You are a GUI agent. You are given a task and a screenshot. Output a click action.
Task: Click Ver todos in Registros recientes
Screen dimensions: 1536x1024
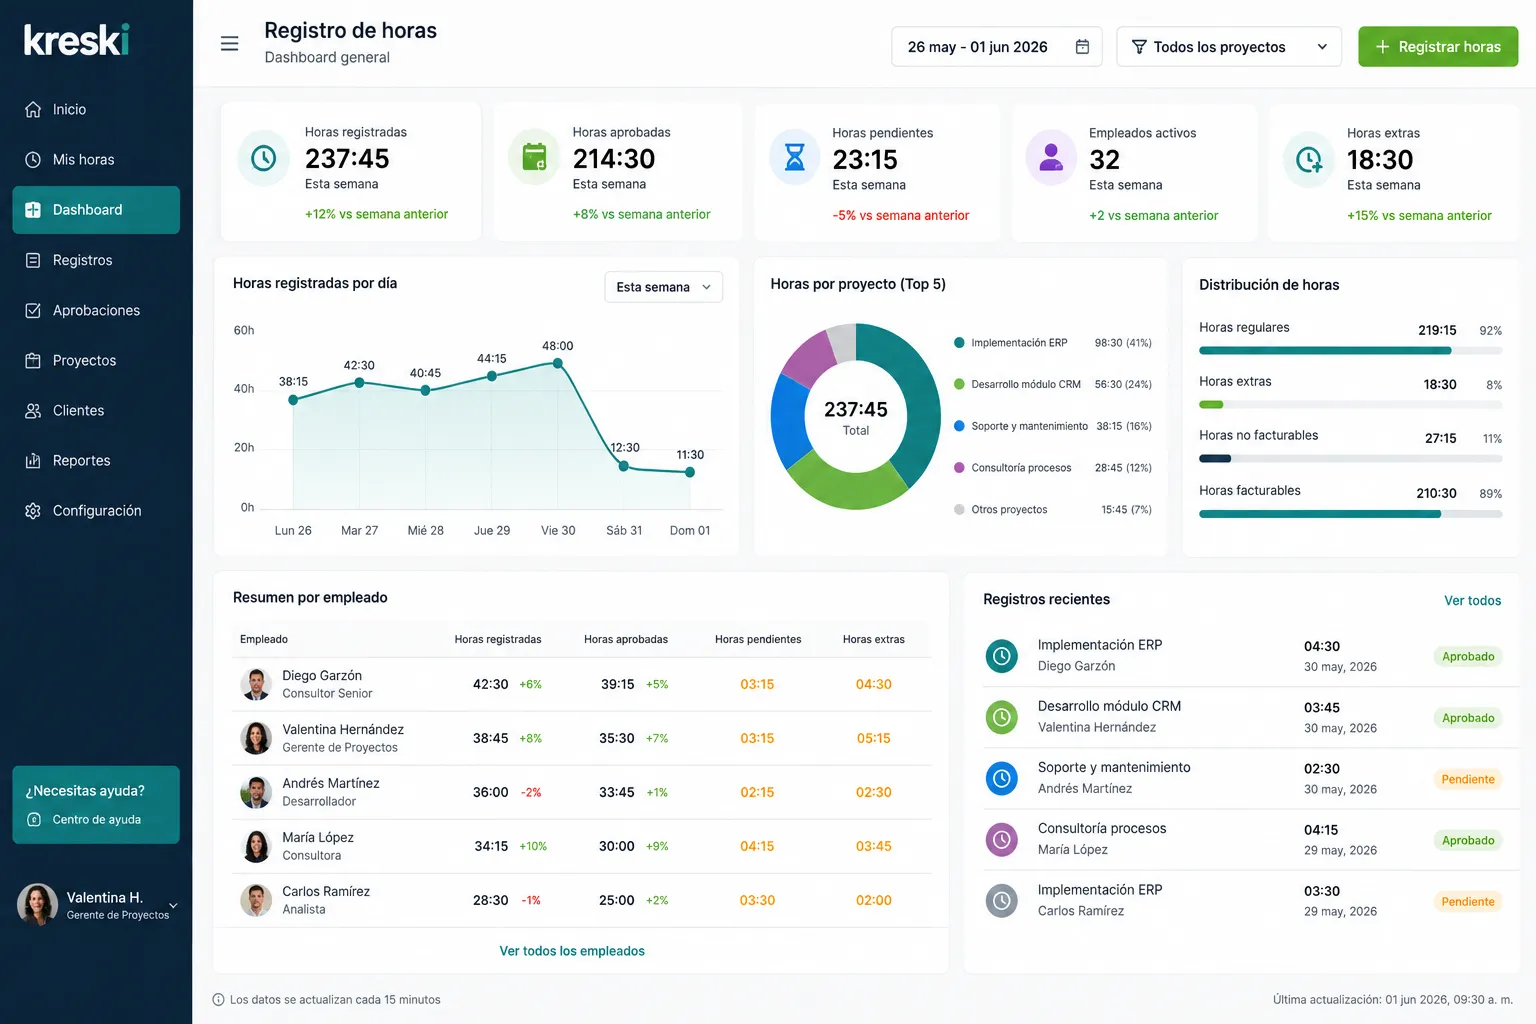(1472, 601)
